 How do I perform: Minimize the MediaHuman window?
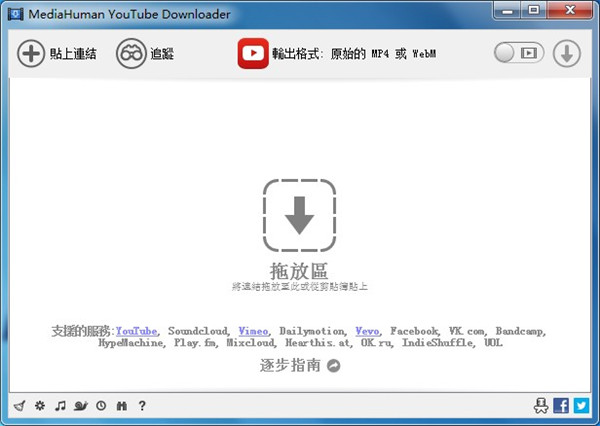click(x=507, y=10)
